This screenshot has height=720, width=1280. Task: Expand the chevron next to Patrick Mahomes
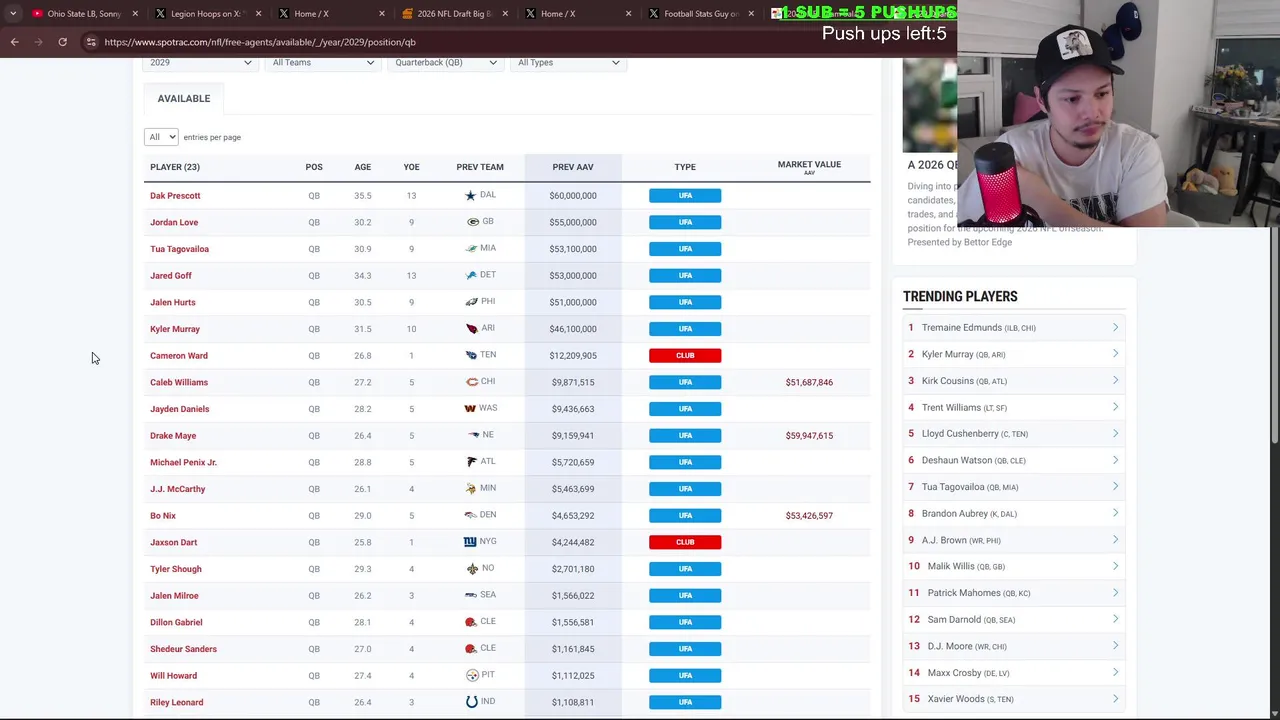point(1115,592)
